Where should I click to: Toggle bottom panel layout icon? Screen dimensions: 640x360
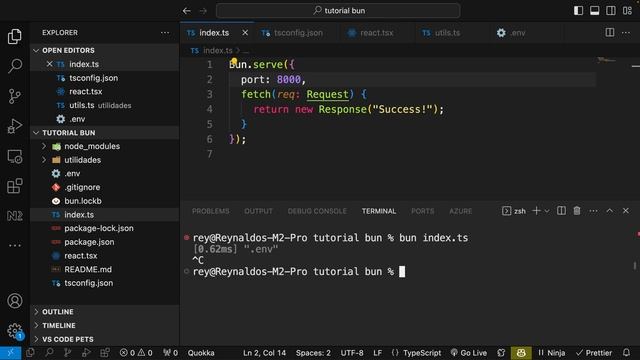click(595, 11)
